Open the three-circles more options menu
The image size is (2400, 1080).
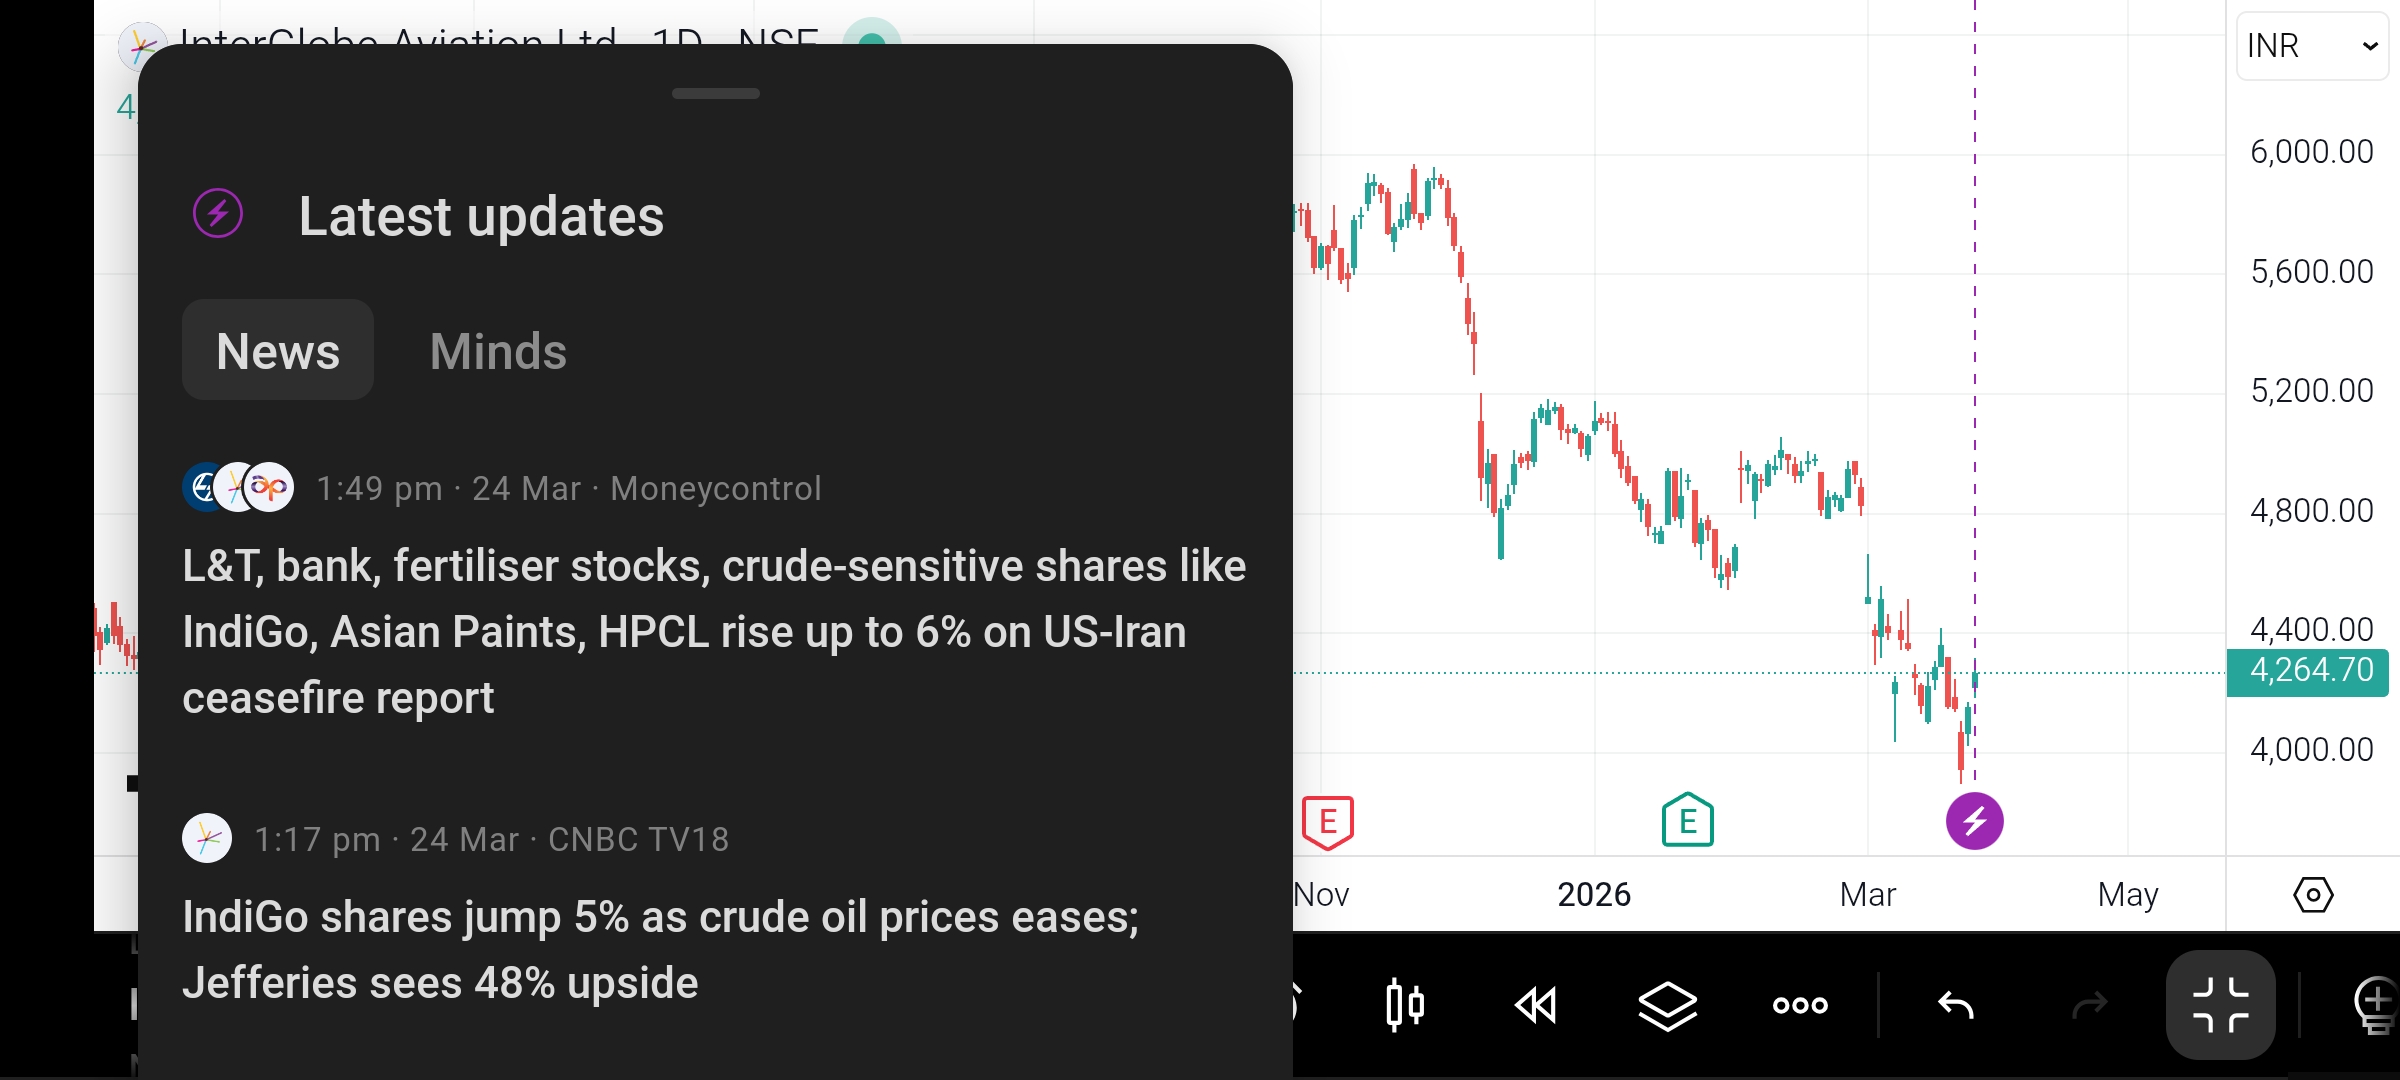click(x=1800, y=1005)
